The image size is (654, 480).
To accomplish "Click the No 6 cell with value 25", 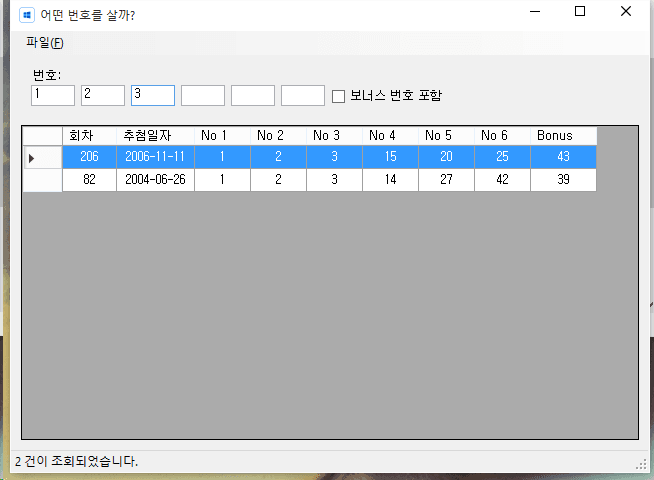I will click(502, 157).
